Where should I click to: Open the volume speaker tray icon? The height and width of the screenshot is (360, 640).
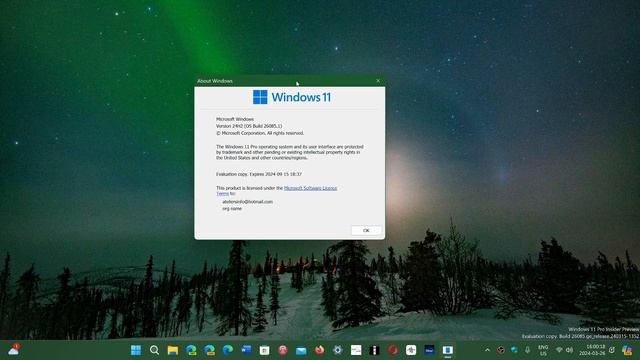569,350
